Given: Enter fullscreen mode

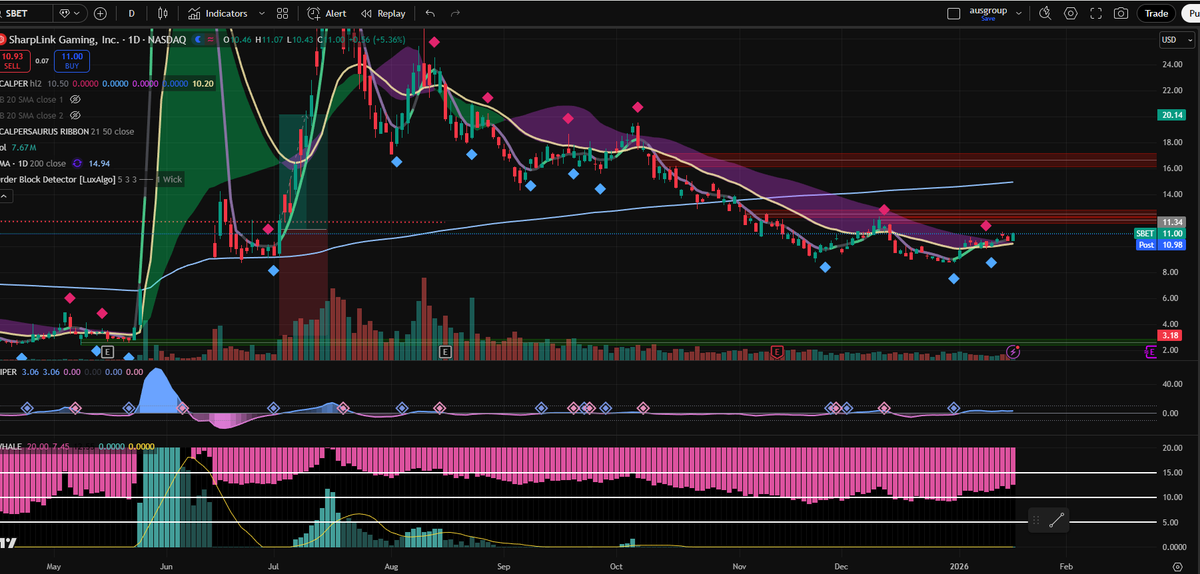Looking at the screenshot, I should pos(1096,13).
